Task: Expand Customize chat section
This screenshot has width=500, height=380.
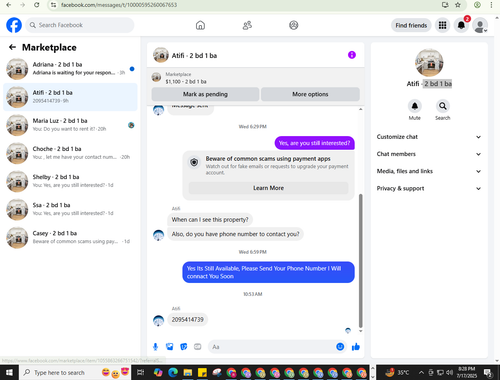Action: point(429,137)
